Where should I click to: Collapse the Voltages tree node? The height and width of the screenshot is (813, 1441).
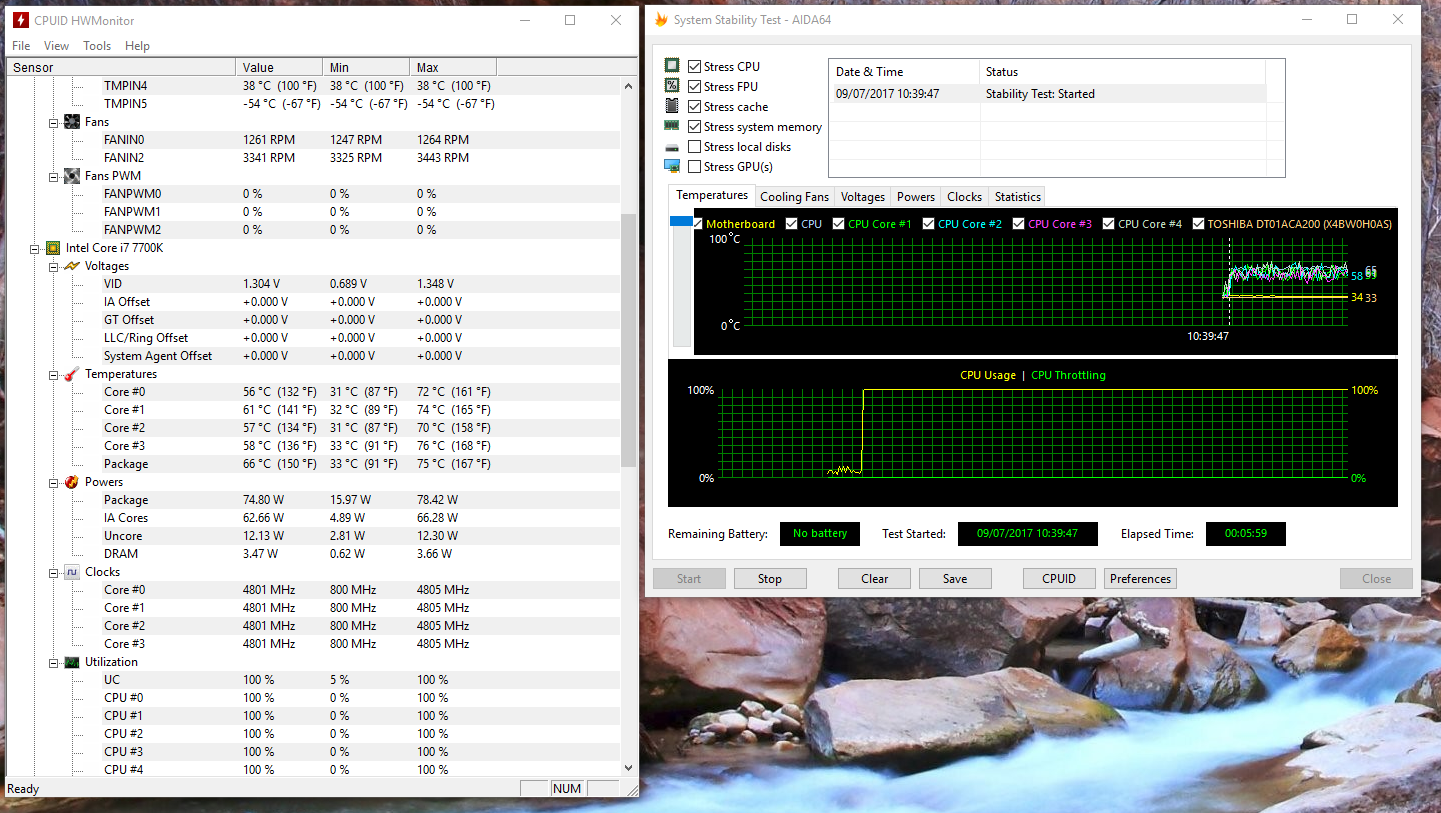[54, 266]
